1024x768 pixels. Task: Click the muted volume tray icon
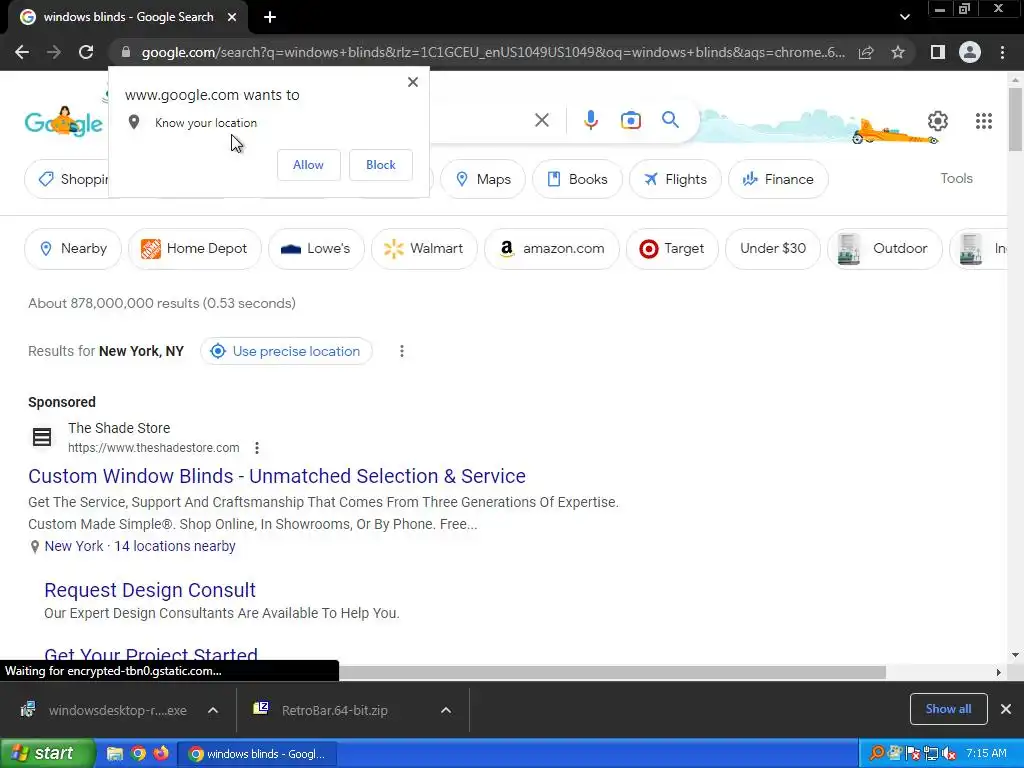950,754
